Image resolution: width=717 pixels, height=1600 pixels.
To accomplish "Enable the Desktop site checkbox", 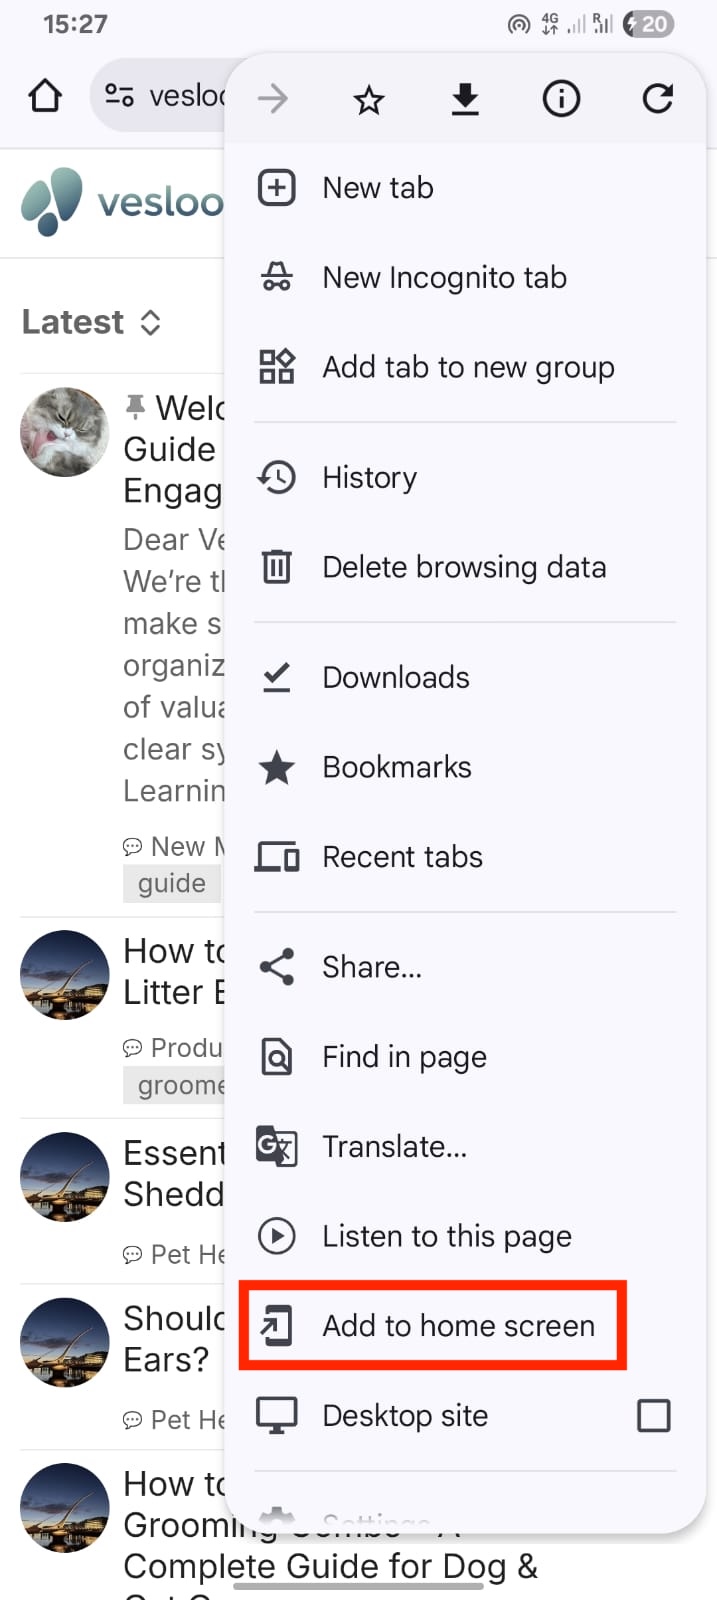I will (653, 1415).
